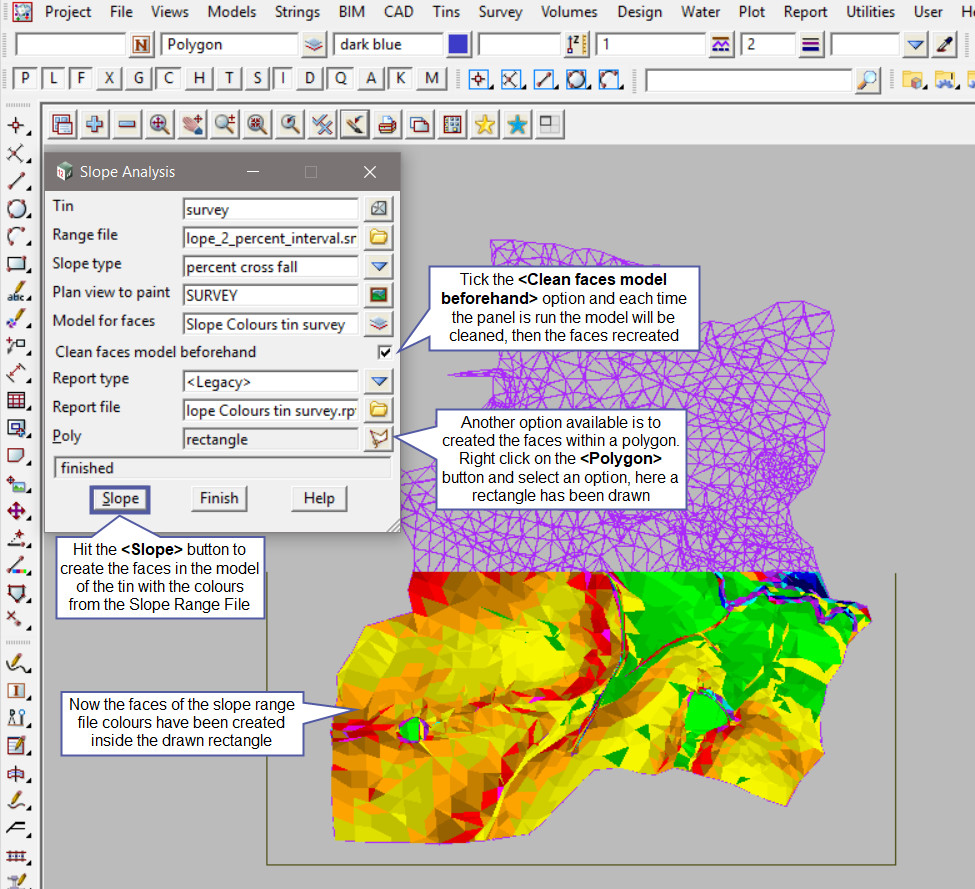
Task: Click the dark blue colour swatch
Action: click(458, 45)
